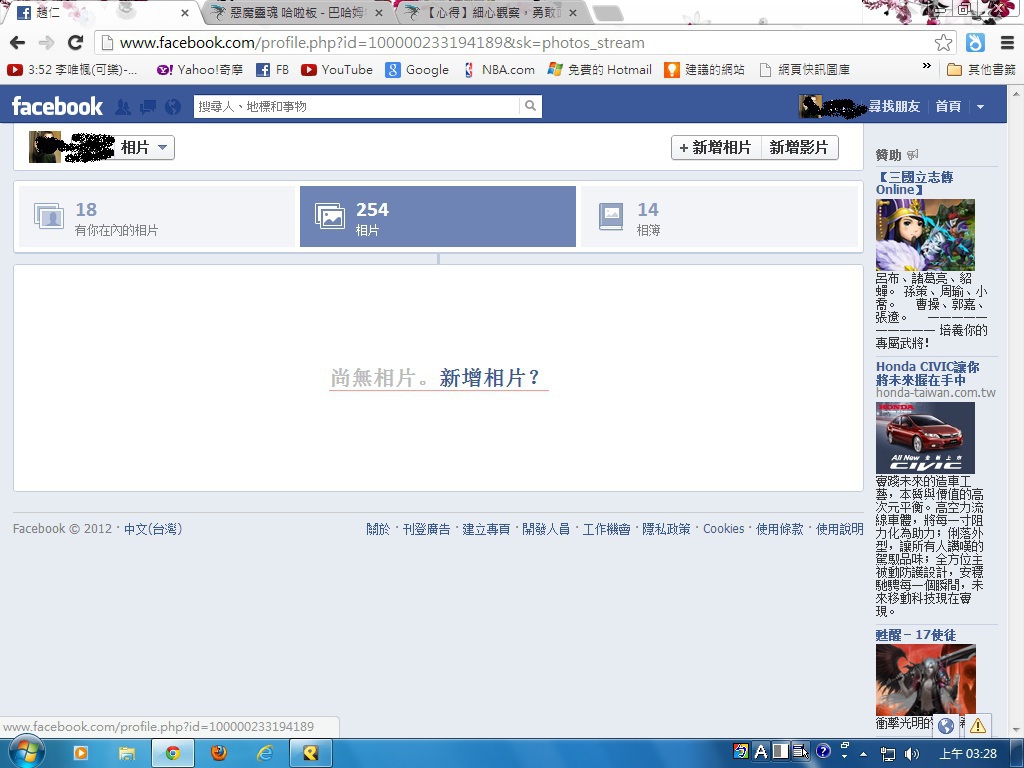The image size is (1024, 768).
Task: Close the 惡魔靈魂 哈啦板 tab
Action: (378, 13)
